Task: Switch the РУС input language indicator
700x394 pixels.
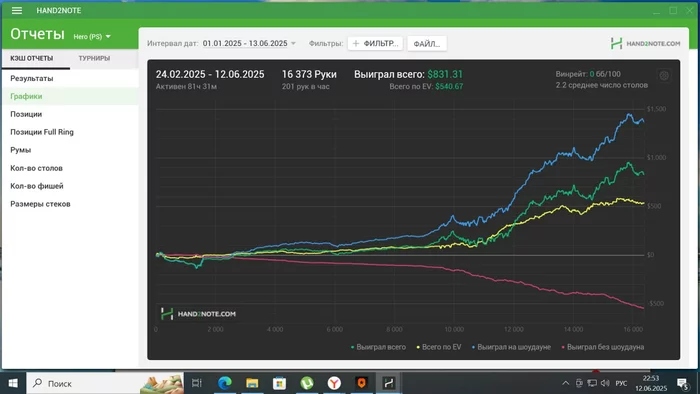Action: click(x=621, y=383)
